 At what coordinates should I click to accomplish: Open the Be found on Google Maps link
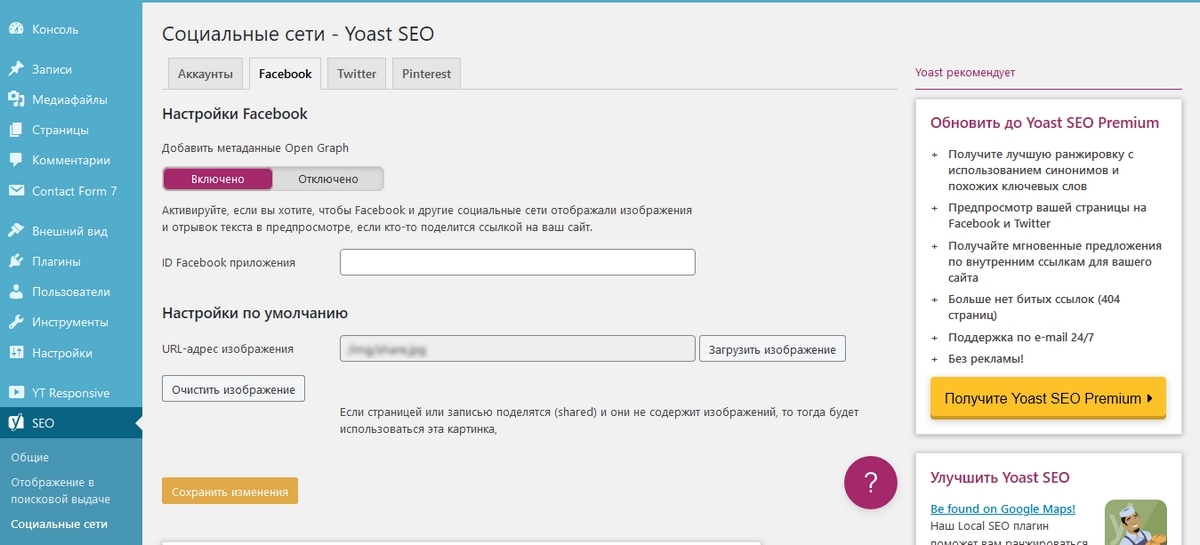1003,509
